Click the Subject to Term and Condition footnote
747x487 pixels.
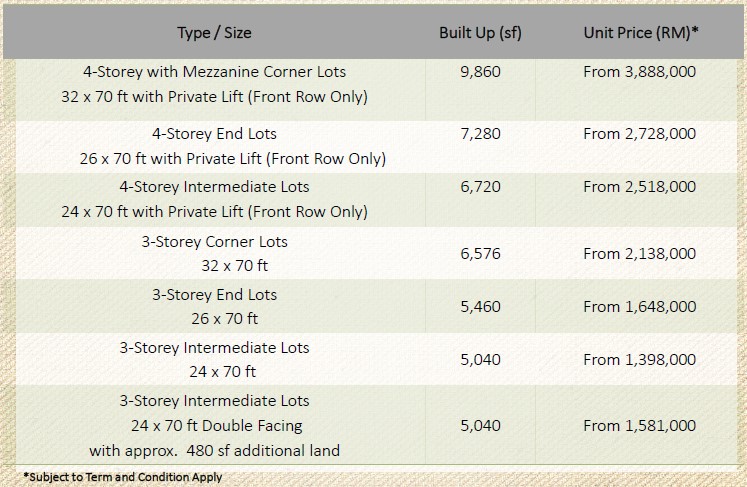pyautogui.click(x=123, y=477)
